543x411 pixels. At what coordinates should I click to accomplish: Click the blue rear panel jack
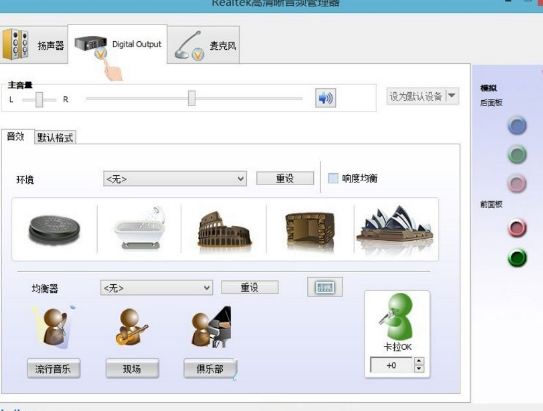517,125
